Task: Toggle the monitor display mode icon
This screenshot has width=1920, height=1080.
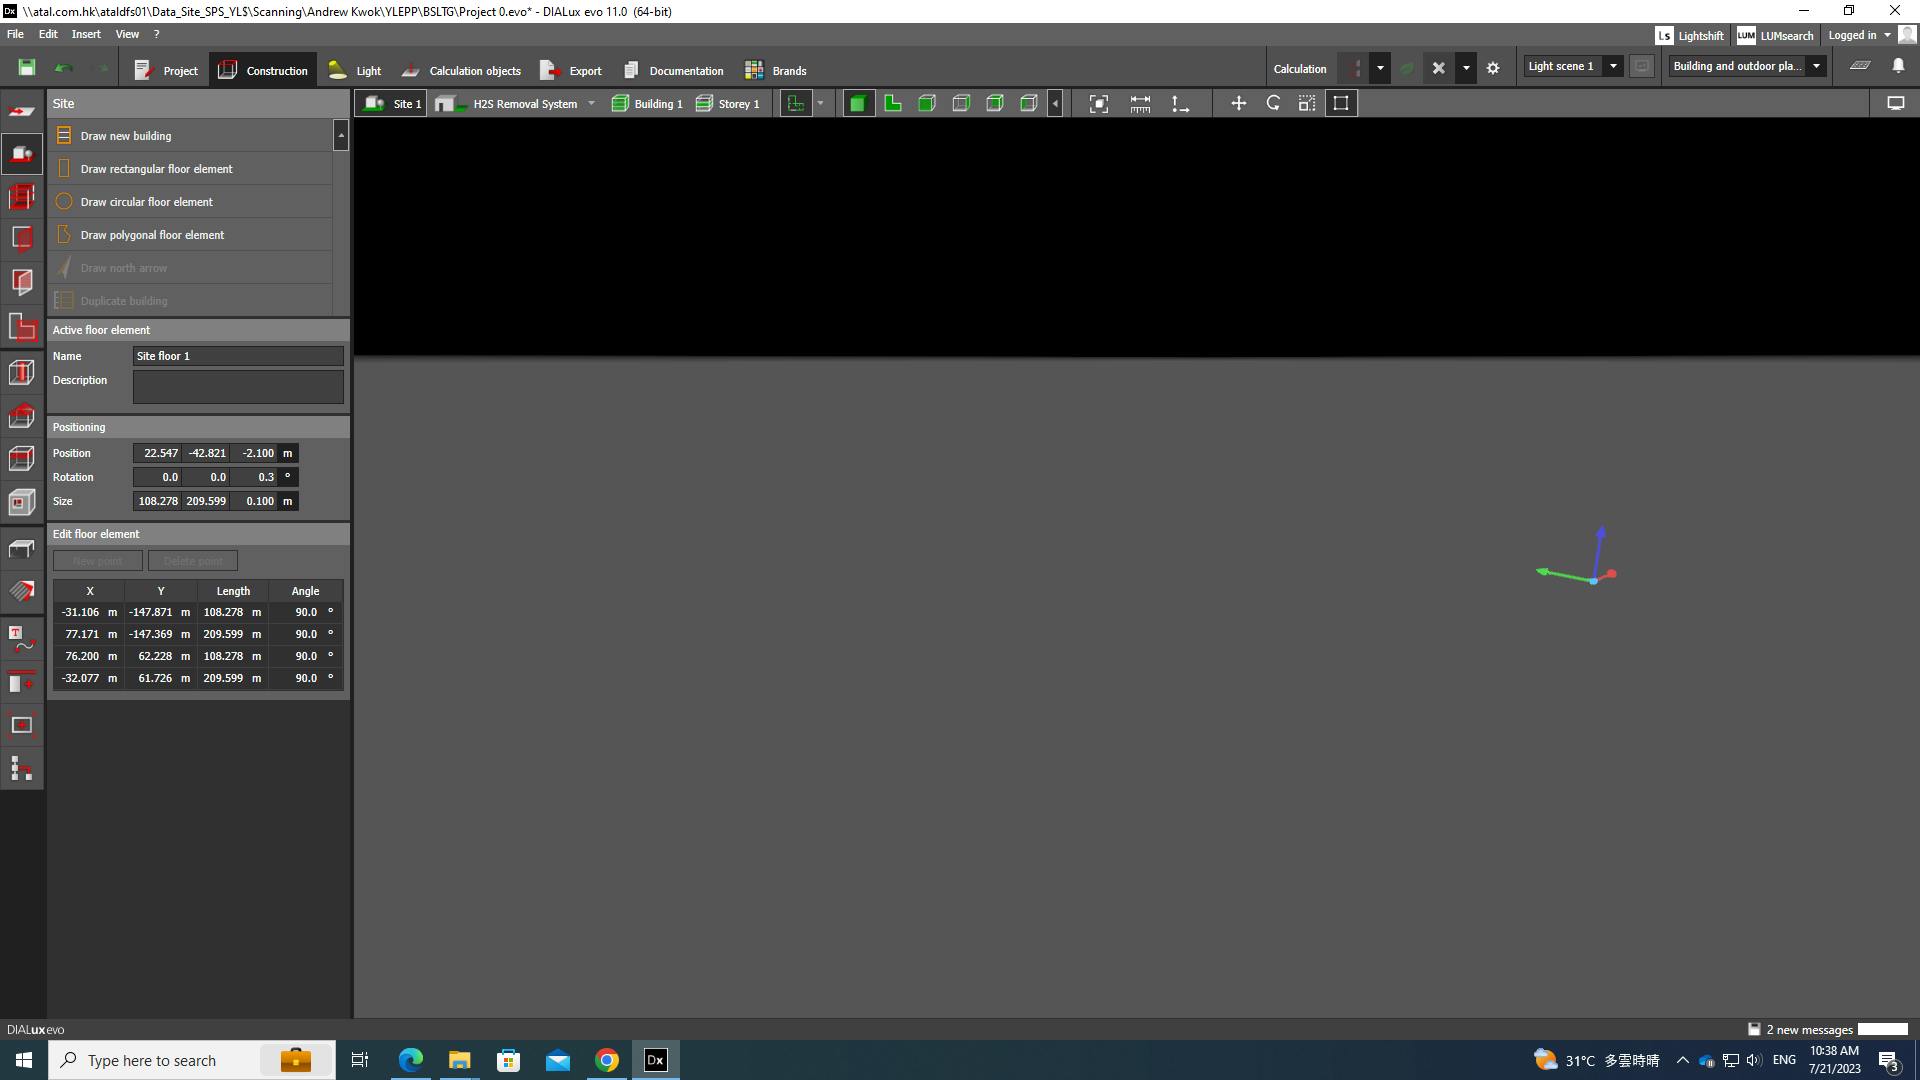Action: coord(1895,103)
